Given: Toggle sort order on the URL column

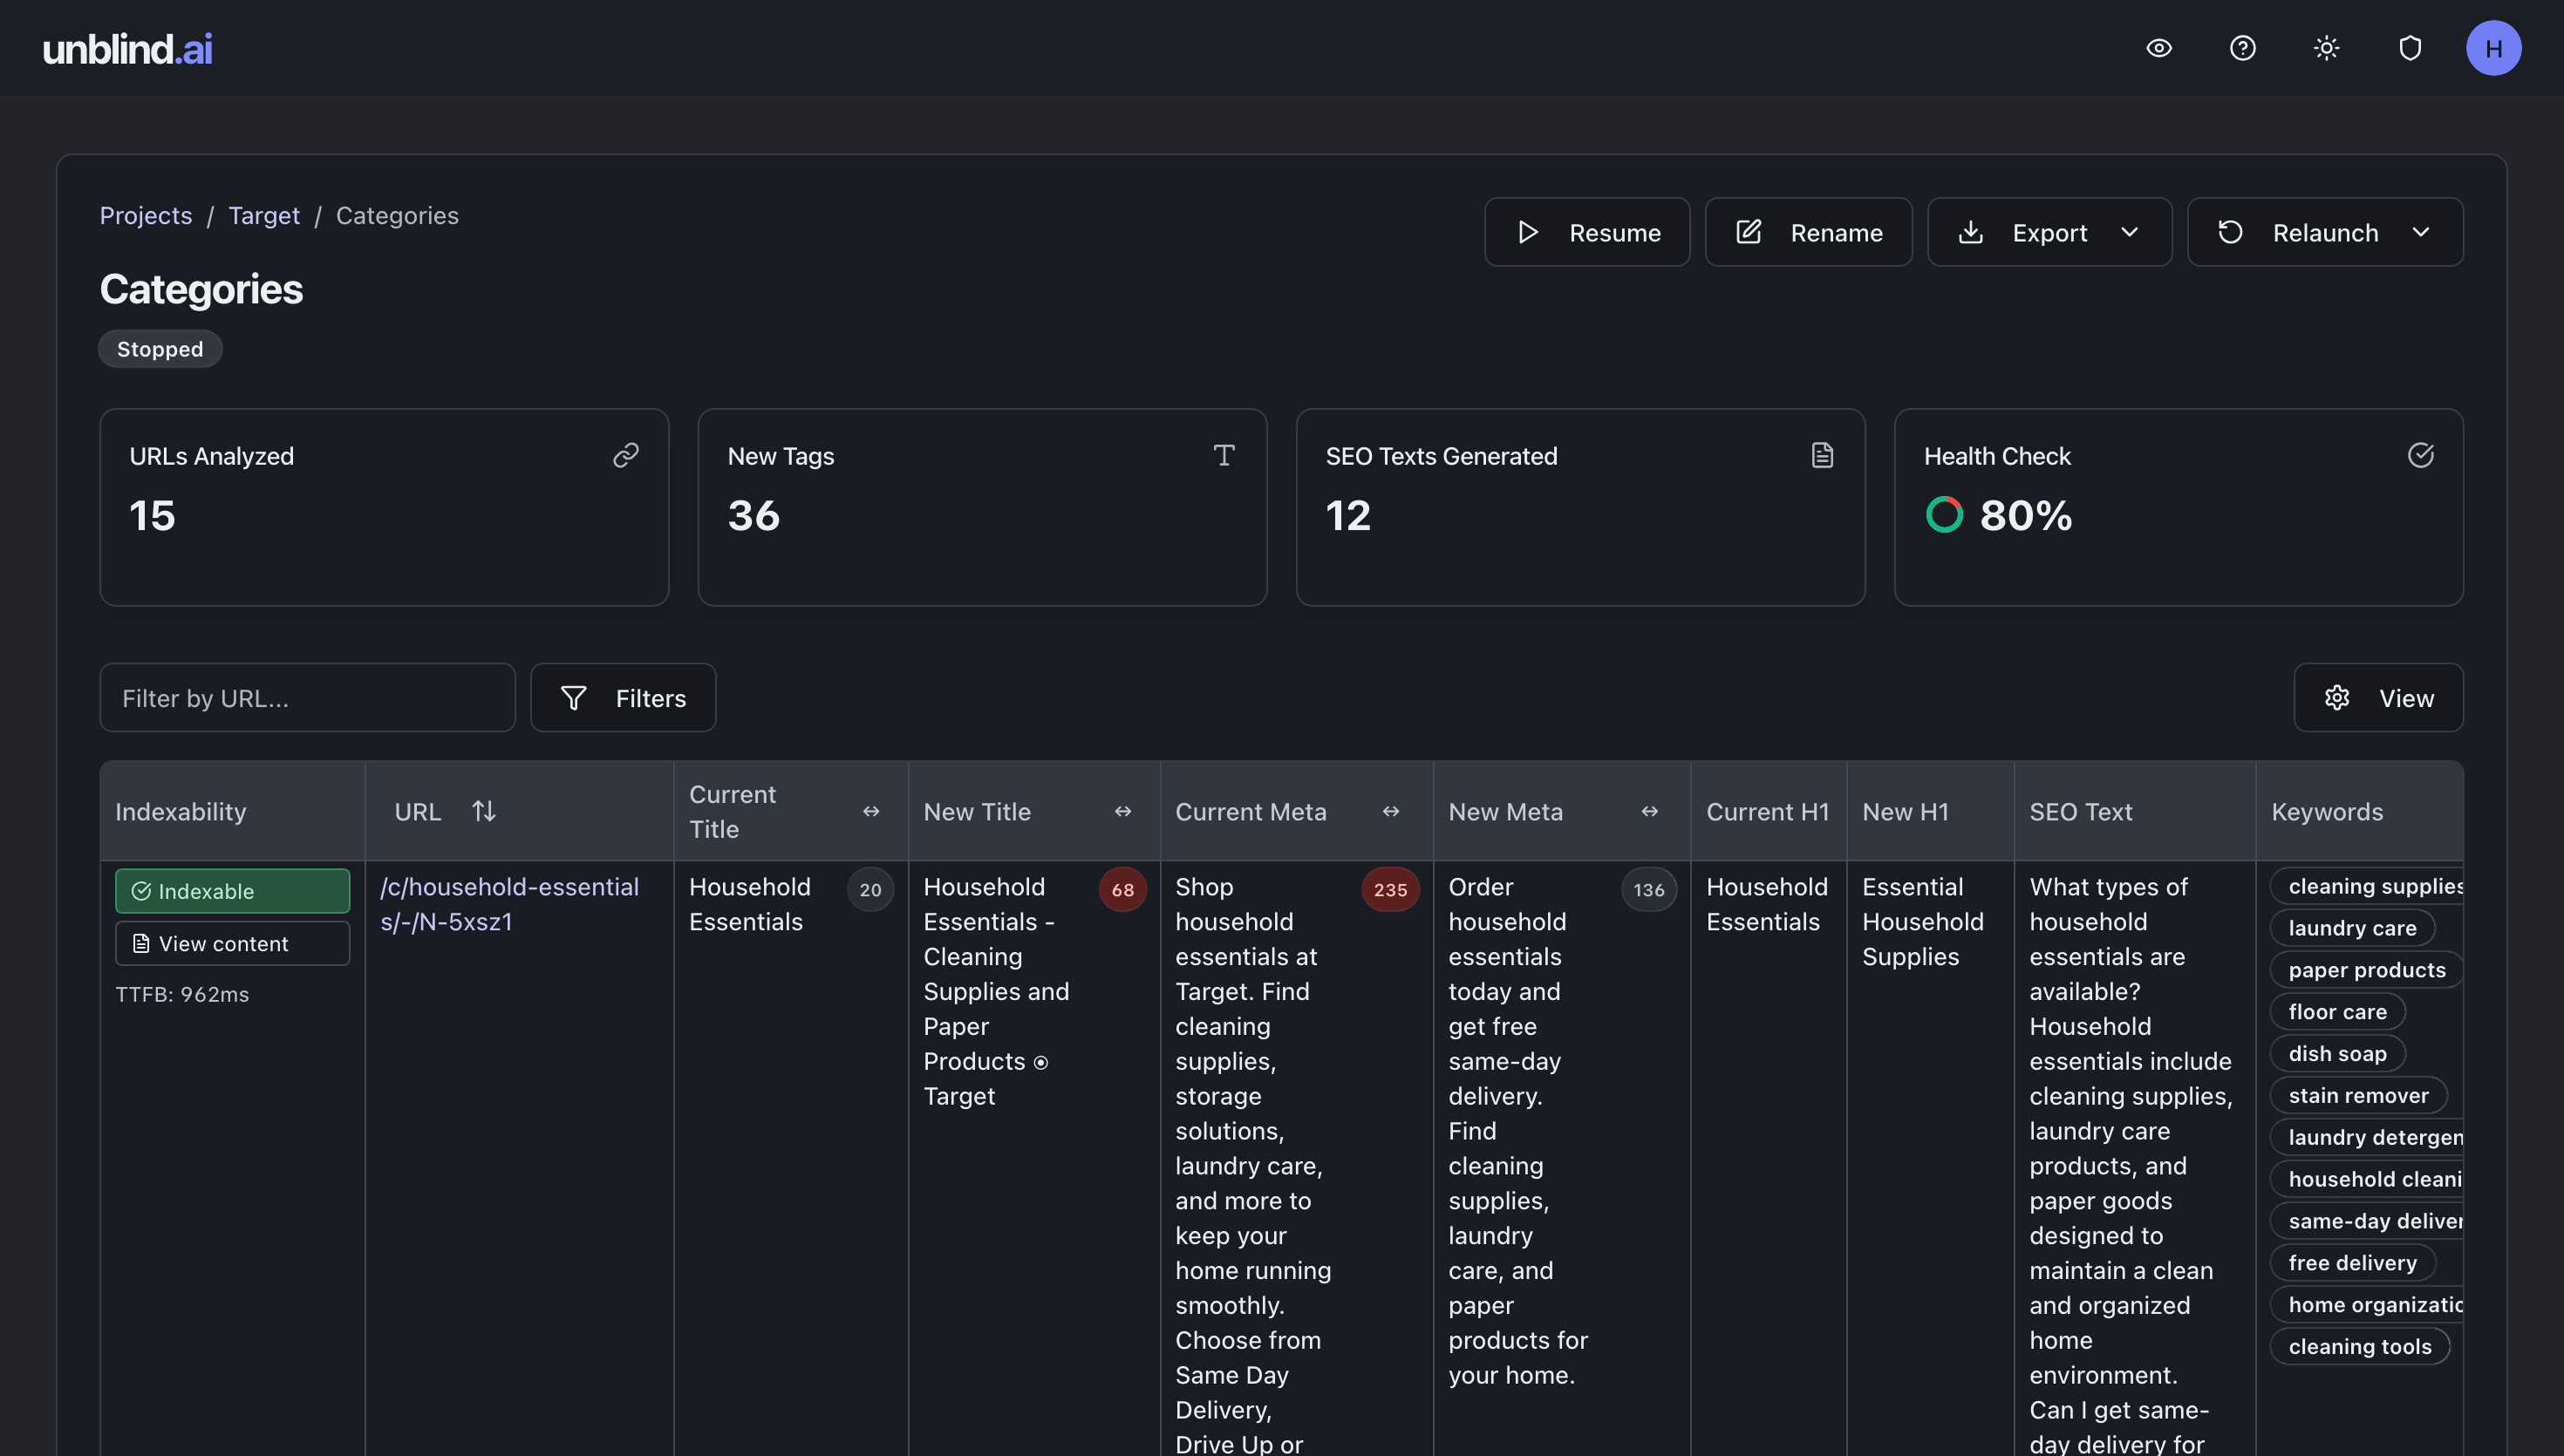Looking at the screenshot, I should [485, 811].
